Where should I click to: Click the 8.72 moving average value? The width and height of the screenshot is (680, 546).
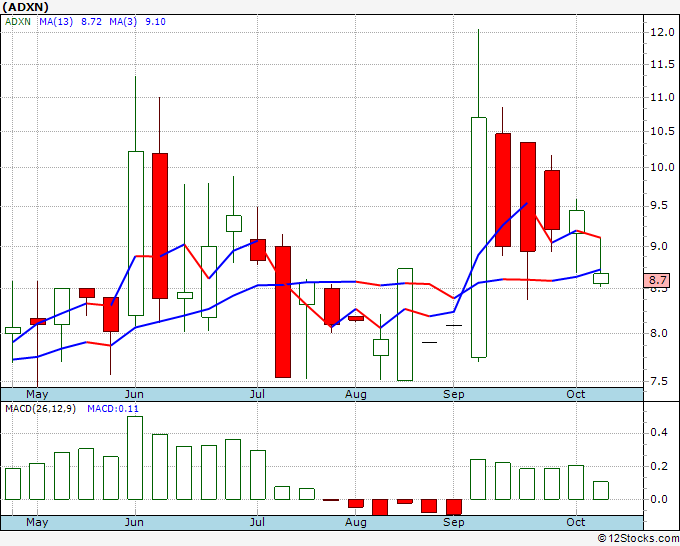click(91, 22)
